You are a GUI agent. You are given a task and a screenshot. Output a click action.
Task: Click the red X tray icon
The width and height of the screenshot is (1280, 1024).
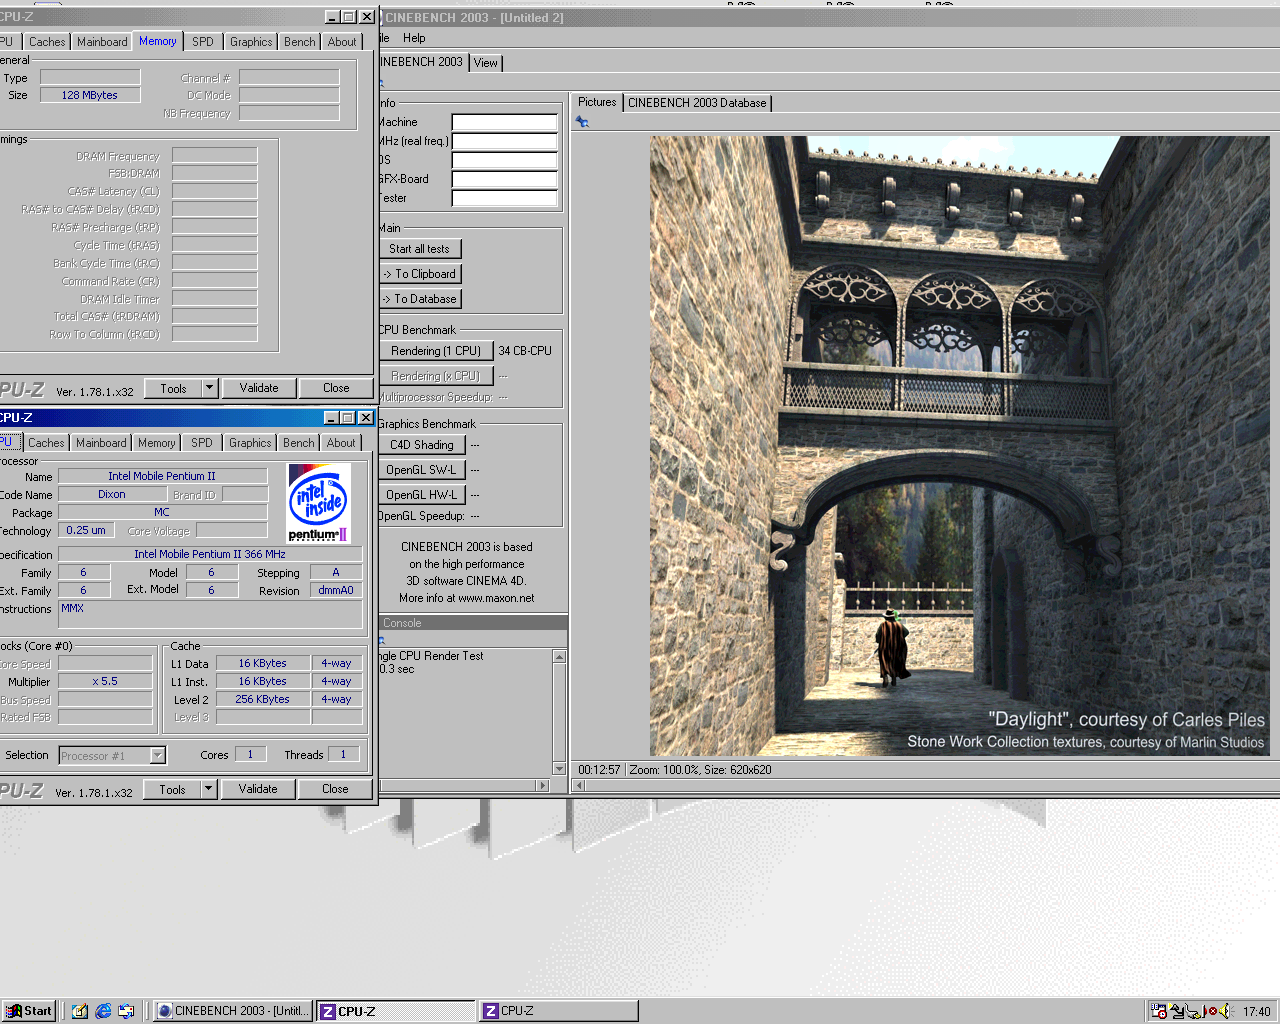point(1211,1011)
